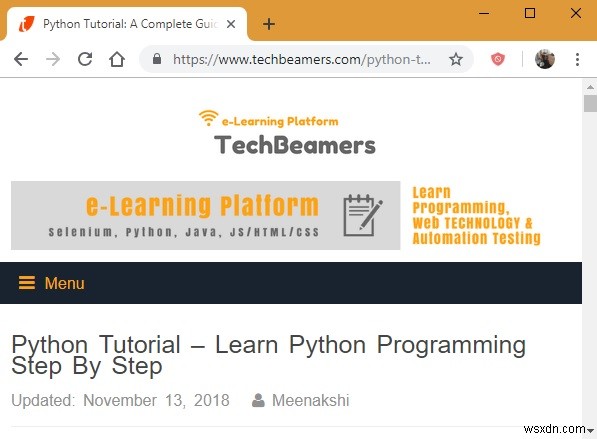597x439 pixels.
Task: Open Chrome's three-dot menu
Action: [578, 59]
